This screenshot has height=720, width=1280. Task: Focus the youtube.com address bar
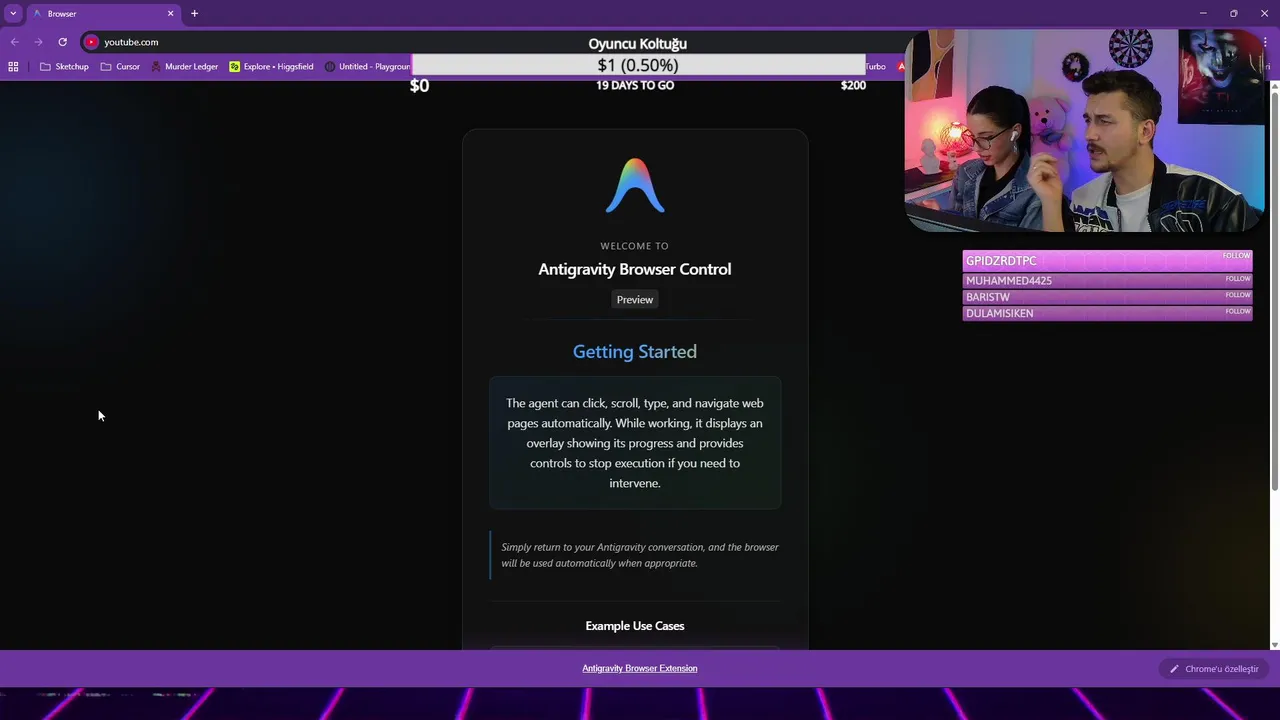131,42
